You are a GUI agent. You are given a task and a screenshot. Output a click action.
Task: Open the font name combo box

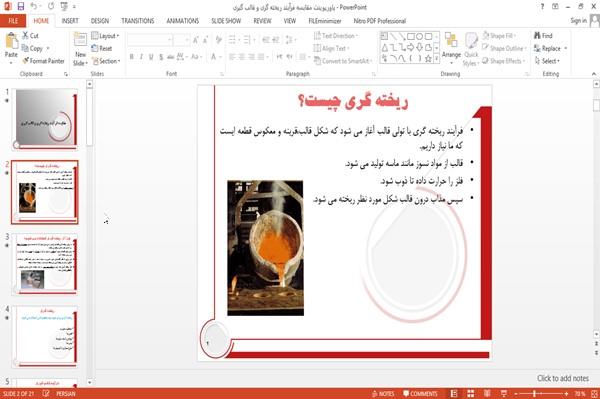click(x=150, y=40)
